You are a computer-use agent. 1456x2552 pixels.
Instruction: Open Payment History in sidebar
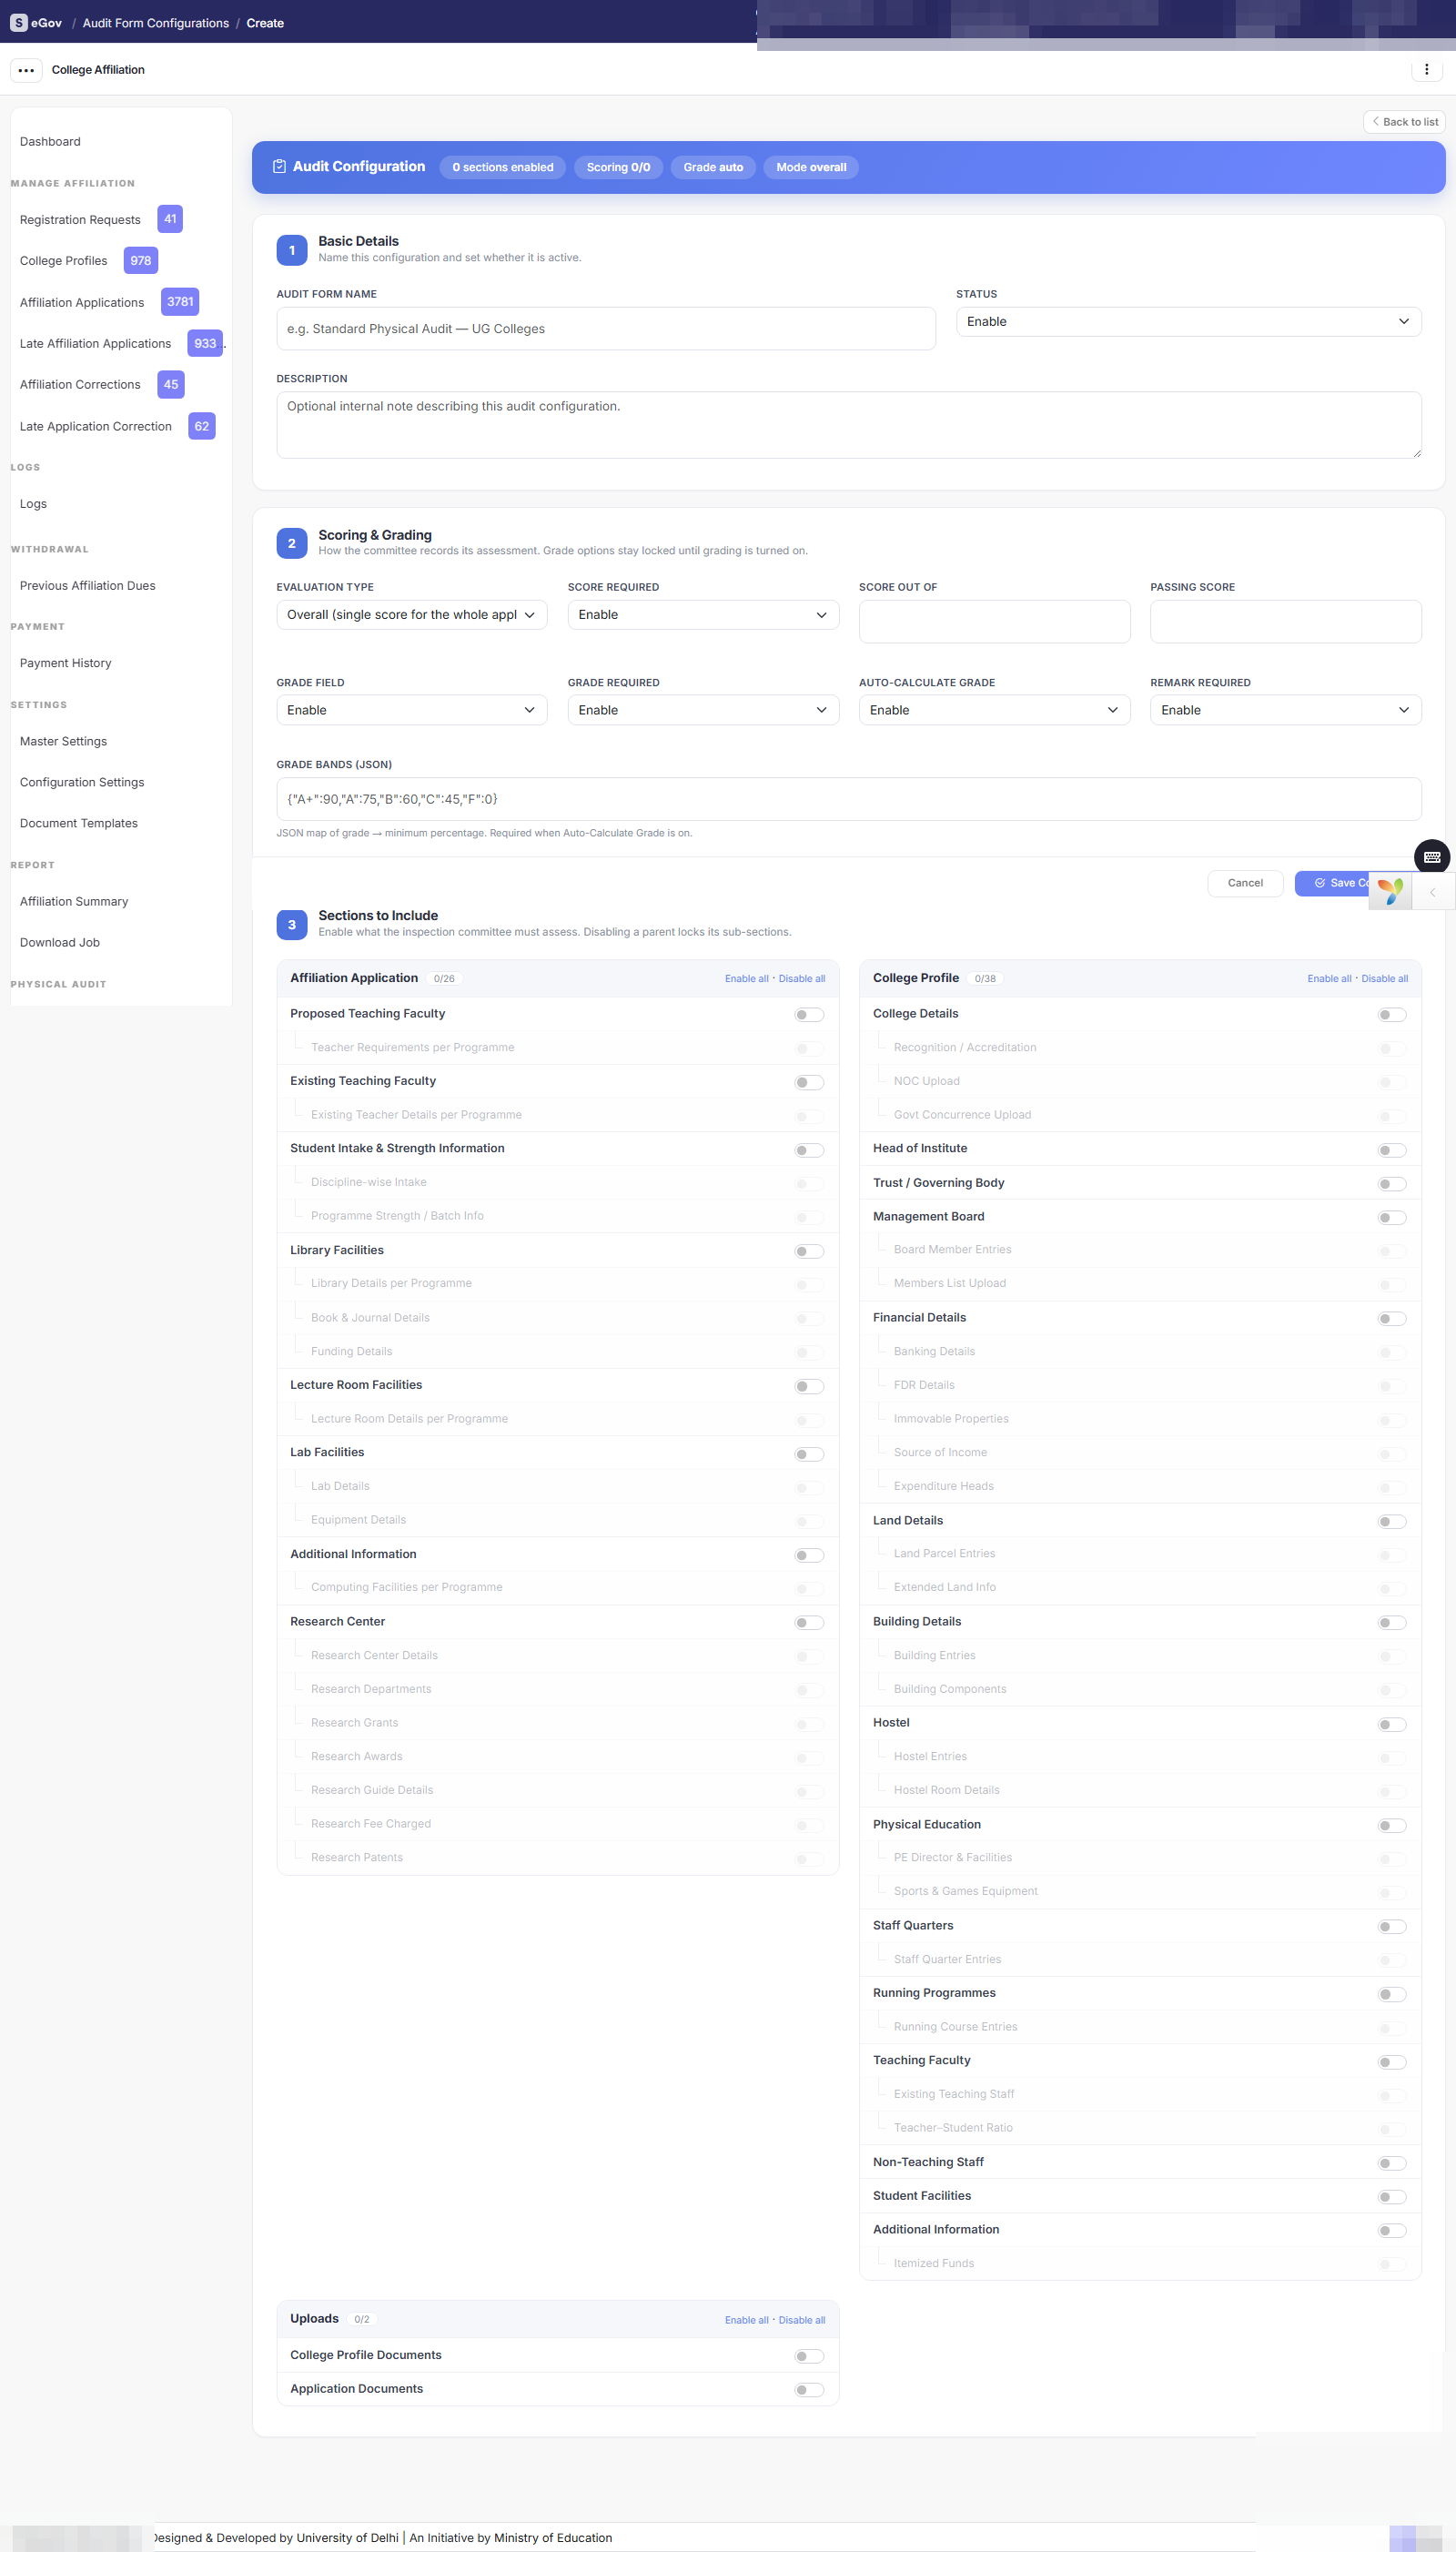(x=65, y=663)
